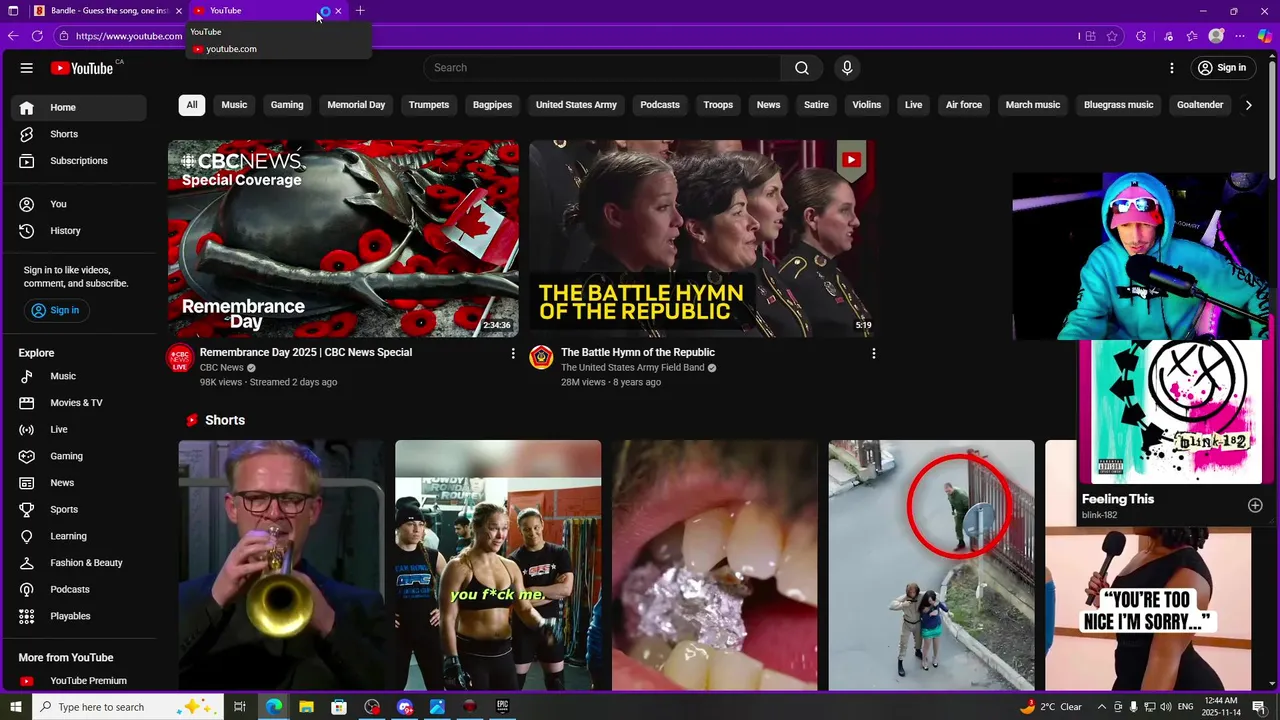Select the All filter chip
The image size is (1280, 720).
tap(192, 105)
